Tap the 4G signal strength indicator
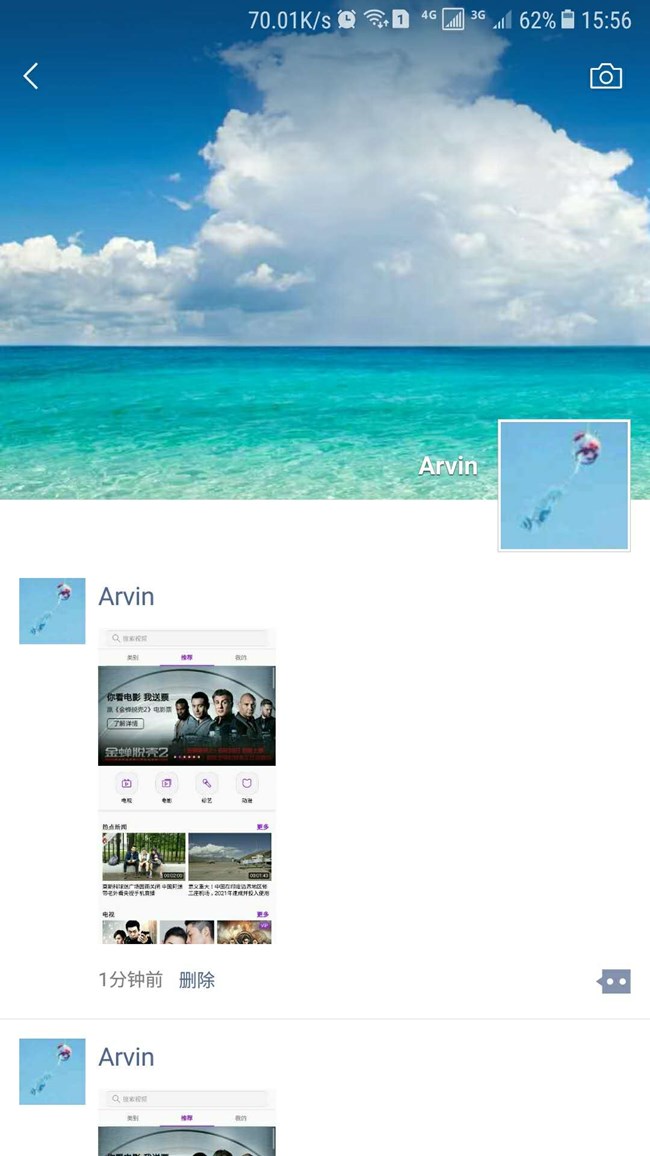The image size is (650, 1156). tap(453, 19)
